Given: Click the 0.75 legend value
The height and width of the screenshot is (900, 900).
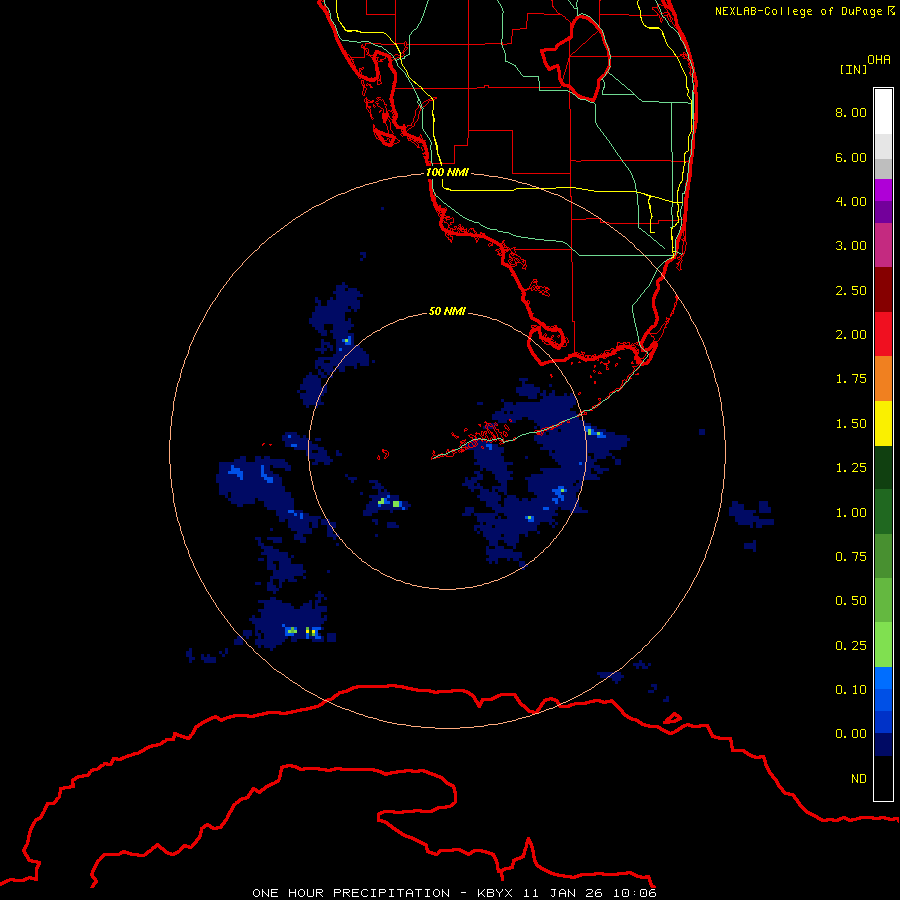Looking at the screenshot, I should click(851, 557).
